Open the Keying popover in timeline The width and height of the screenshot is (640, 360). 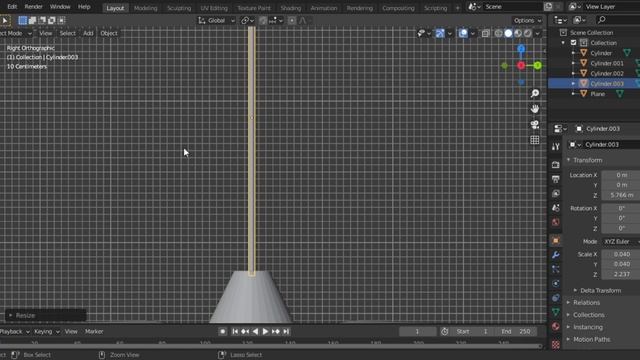click(x=46, y=332)
